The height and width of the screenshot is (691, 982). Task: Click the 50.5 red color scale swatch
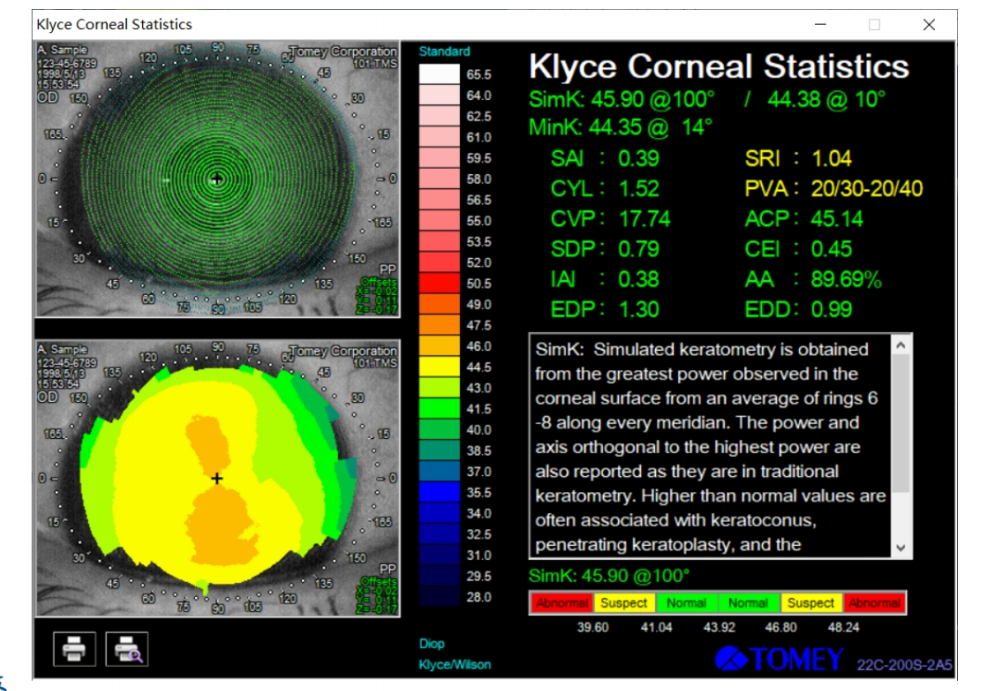point(439,283)
